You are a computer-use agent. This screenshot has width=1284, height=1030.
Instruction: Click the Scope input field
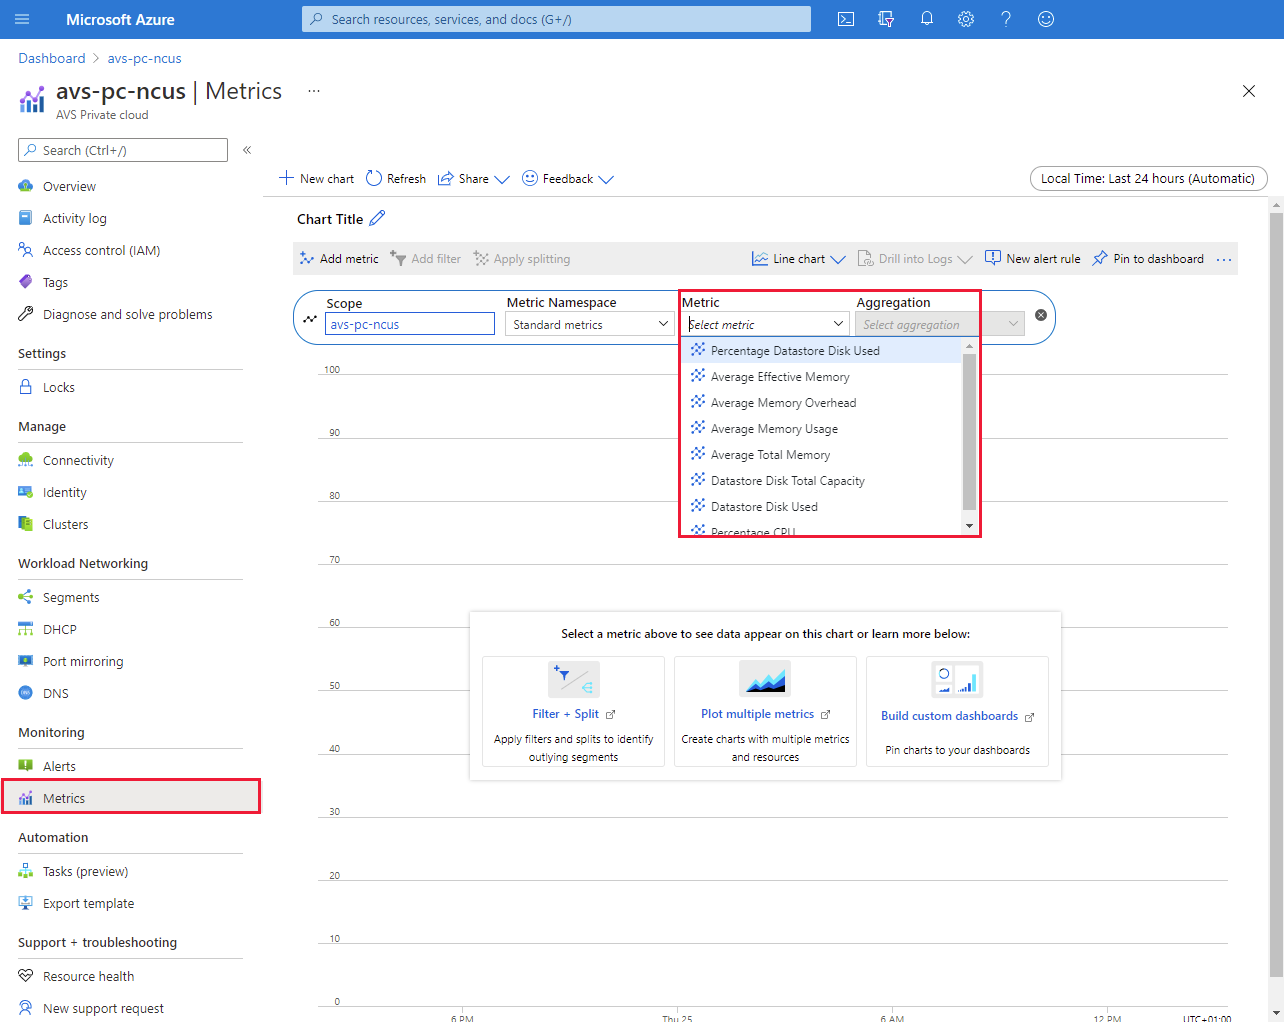click(409, 325)
